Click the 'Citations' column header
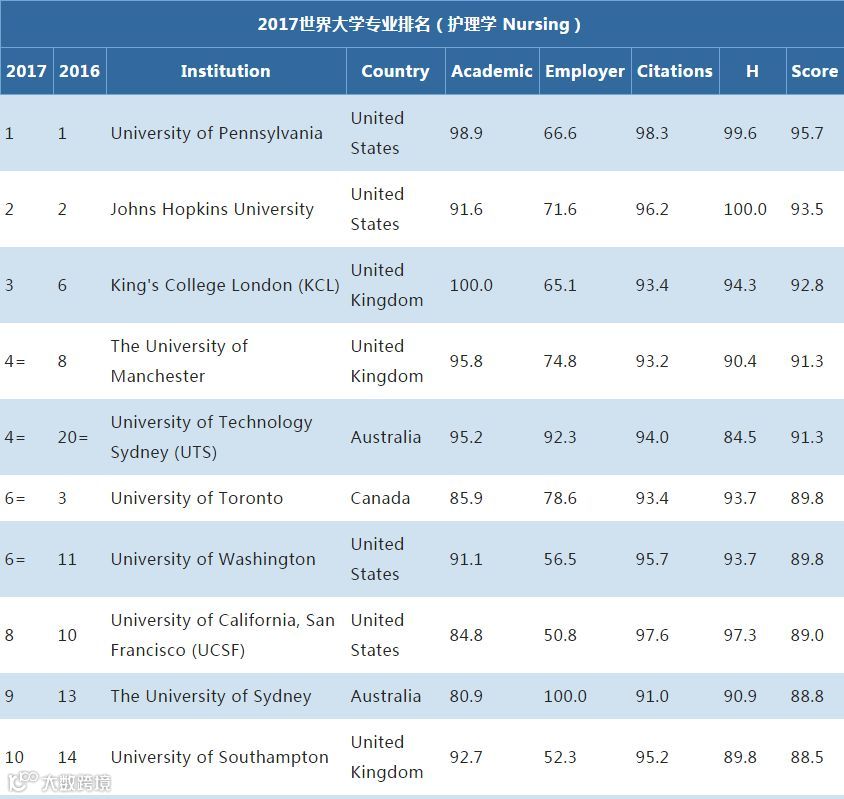The image size is (844, 799). coord(675,71)
